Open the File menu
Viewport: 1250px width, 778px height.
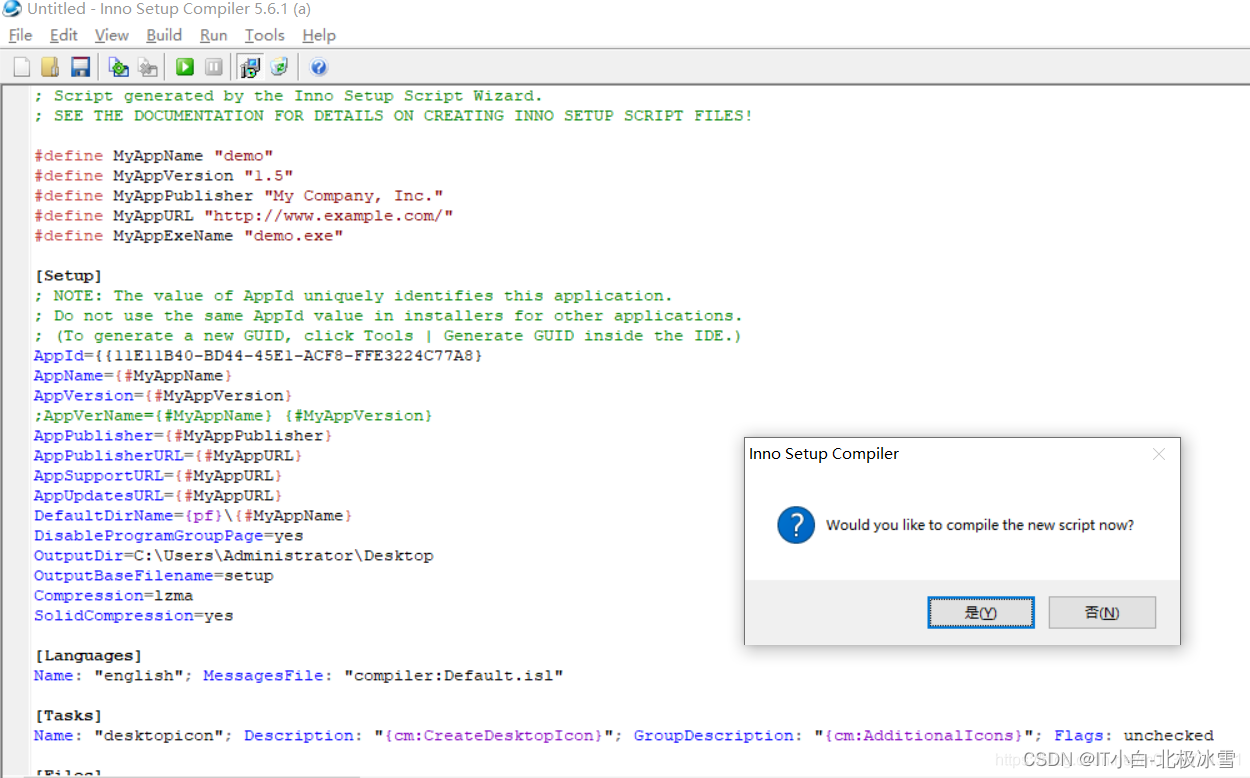click(20, 35)
